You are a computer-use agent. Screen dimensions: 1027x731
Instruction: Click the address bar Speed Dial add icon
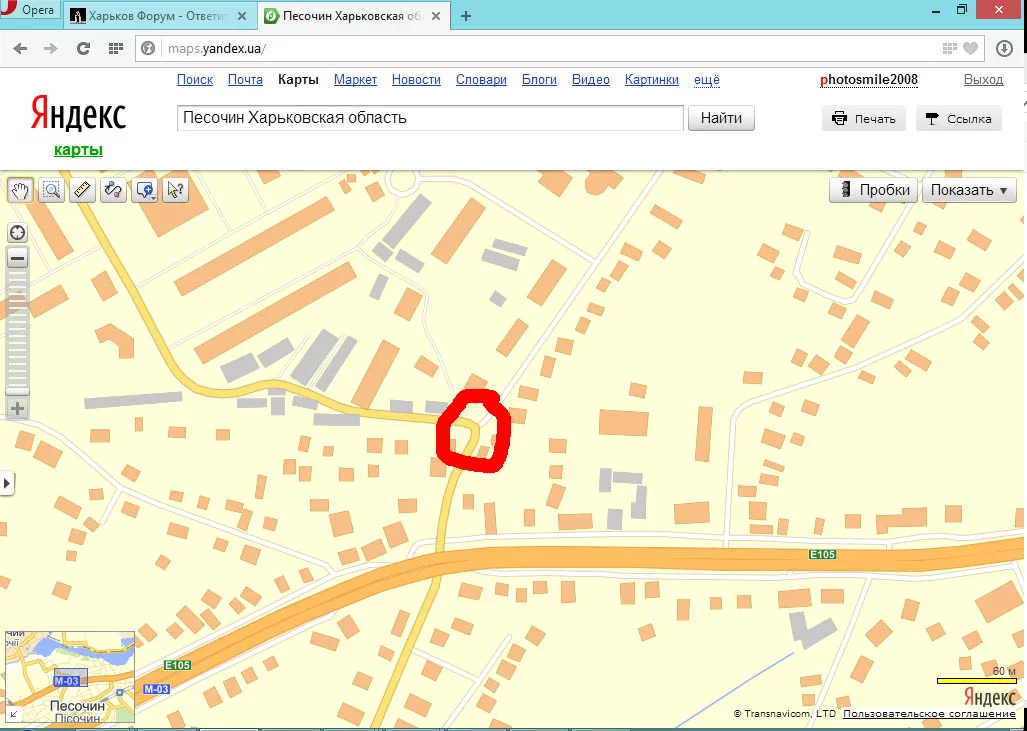pos(950,48)
